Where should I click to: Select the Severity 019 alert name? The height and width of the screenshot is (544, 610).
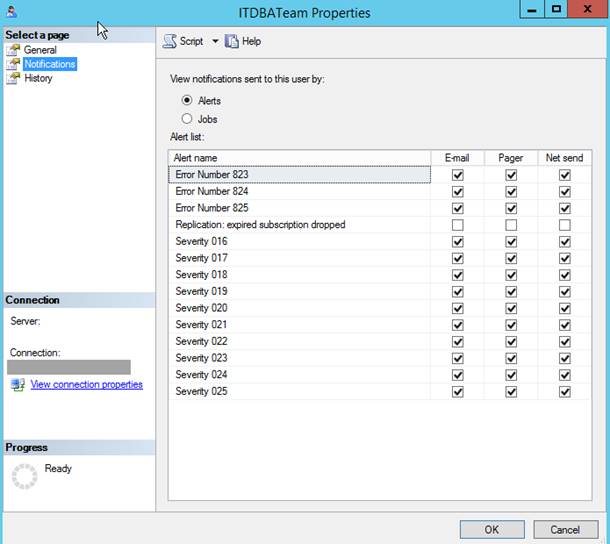click(201, 292)
